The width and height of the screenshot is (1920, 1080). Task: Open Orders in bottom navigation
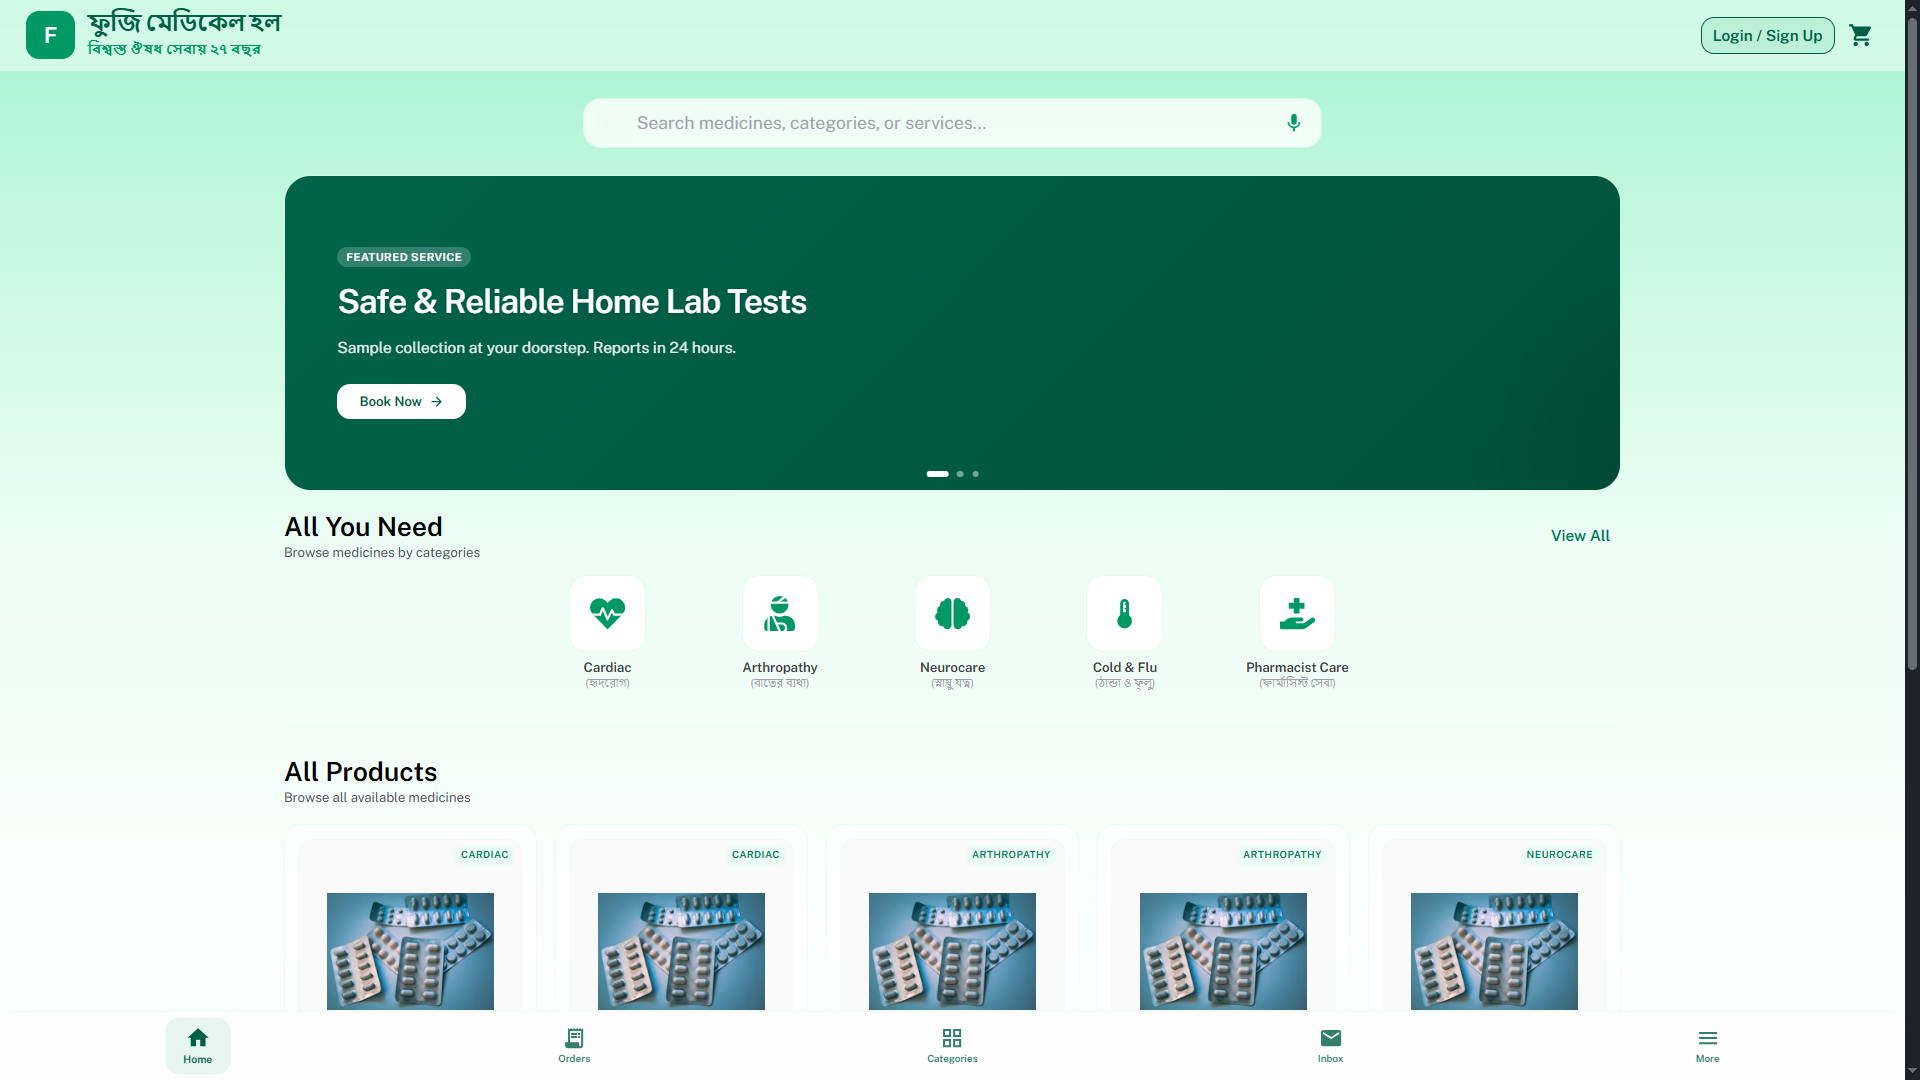point(574,1046)
